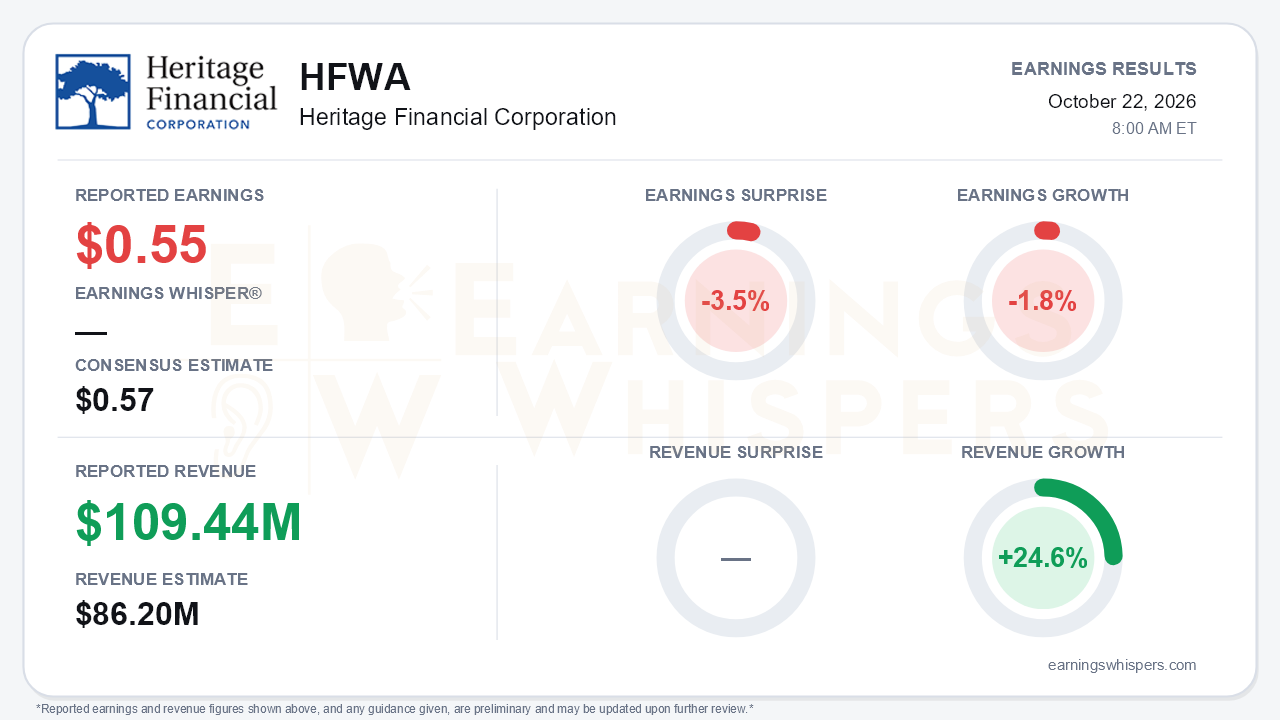Click the EARNINGS RESULTS heading
Viewport: 1280px width, 720px height.
(1104, 69)
